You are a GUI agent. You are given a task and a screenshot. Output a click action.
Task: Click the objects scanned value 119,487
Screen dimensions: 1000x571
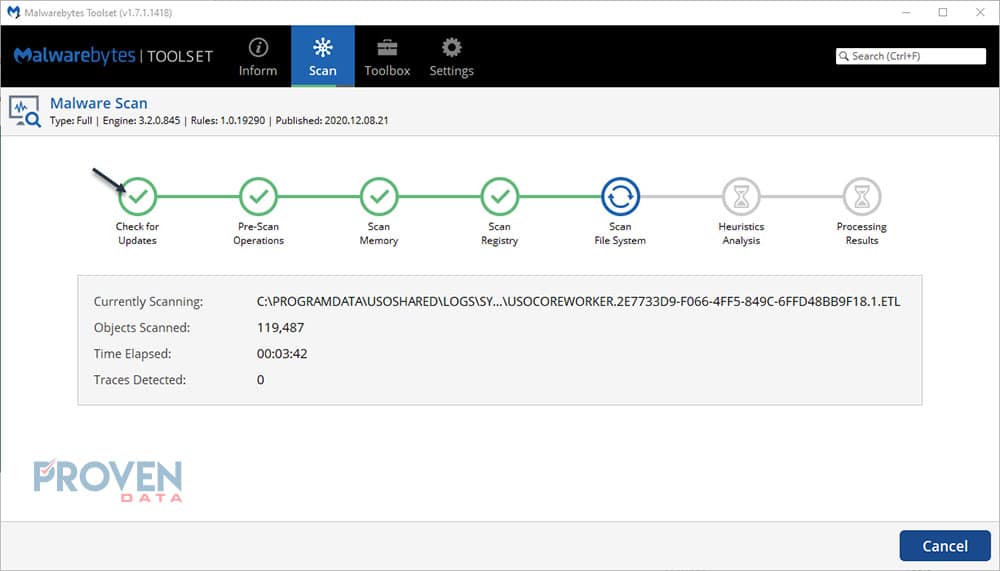click(x=281, y=327)
